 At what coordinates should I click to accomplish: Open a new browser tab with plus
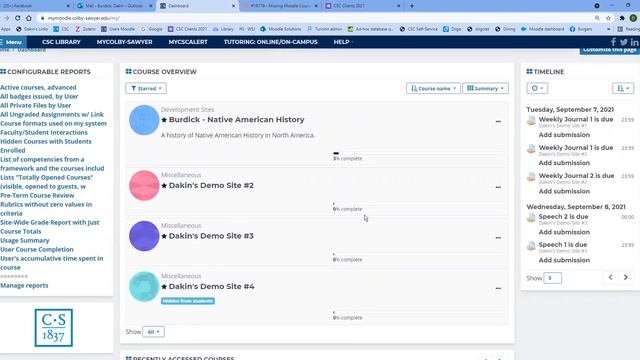tap(412, 6)
